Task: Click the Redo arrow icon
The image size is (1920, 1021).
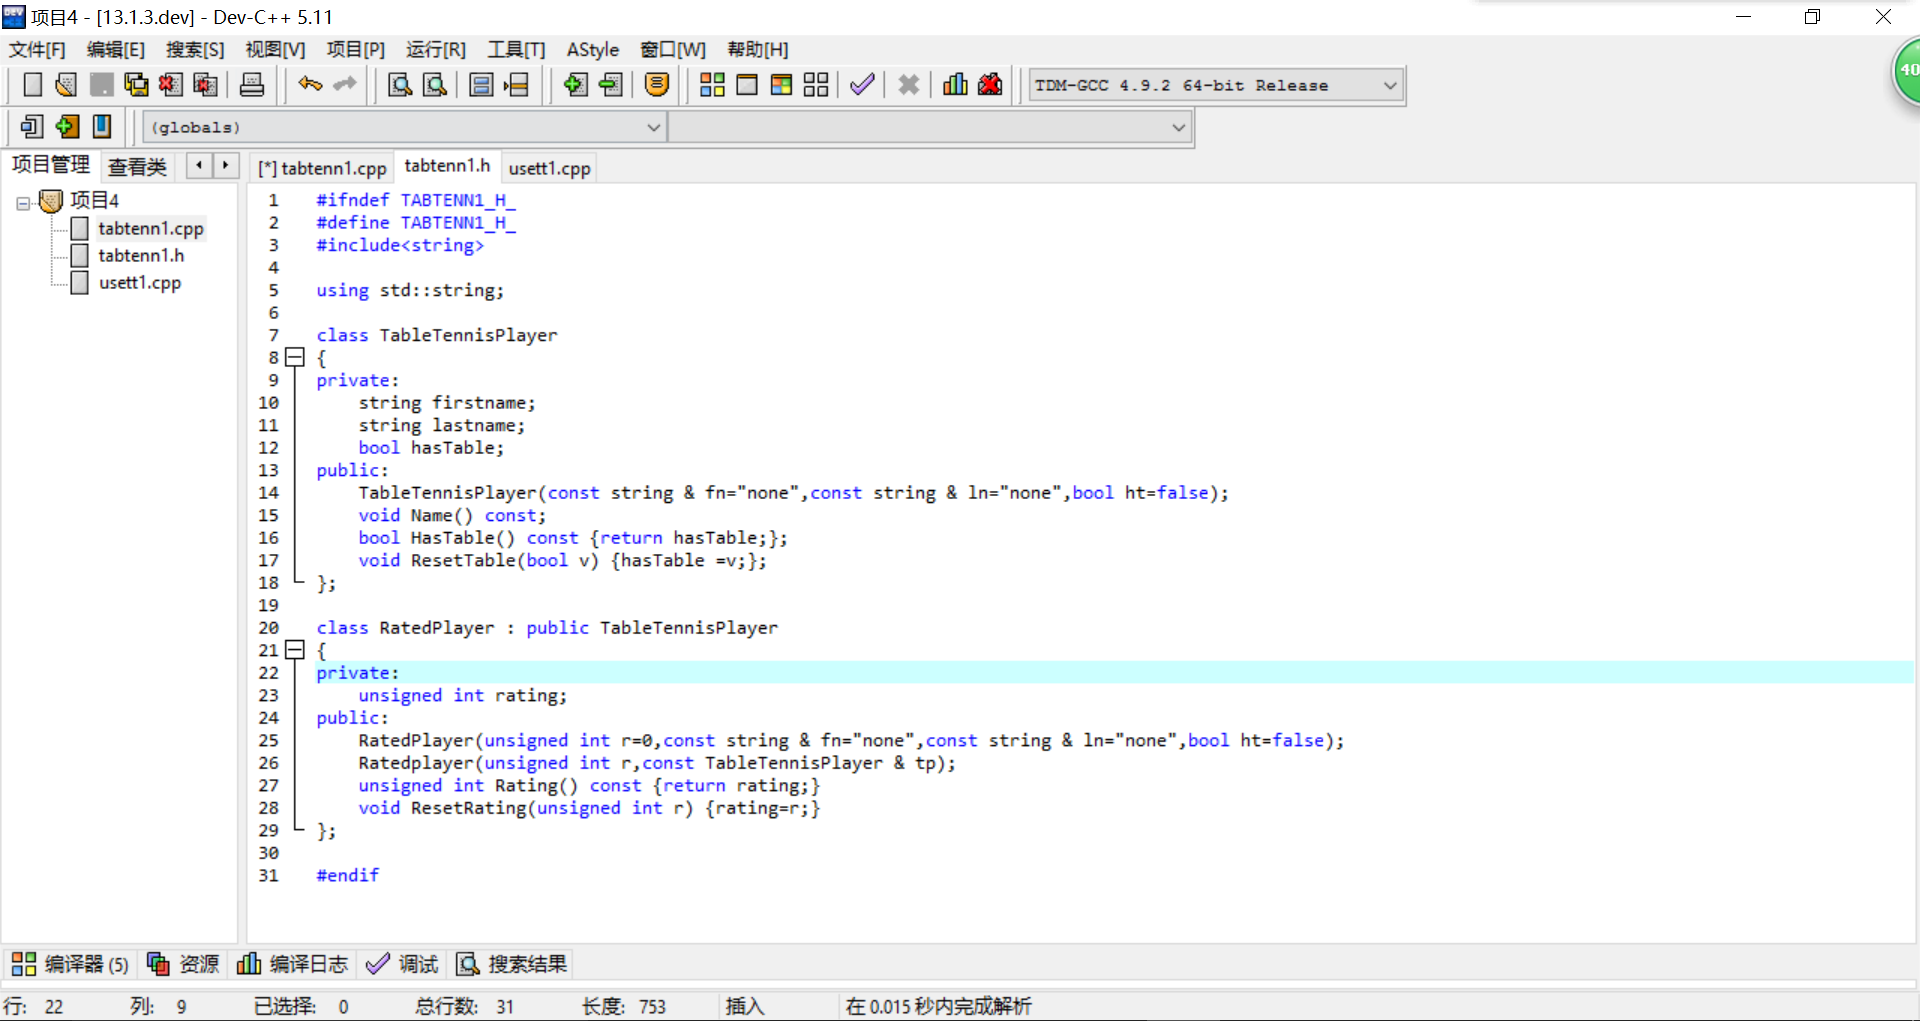Action: click(x=345, y=85)
